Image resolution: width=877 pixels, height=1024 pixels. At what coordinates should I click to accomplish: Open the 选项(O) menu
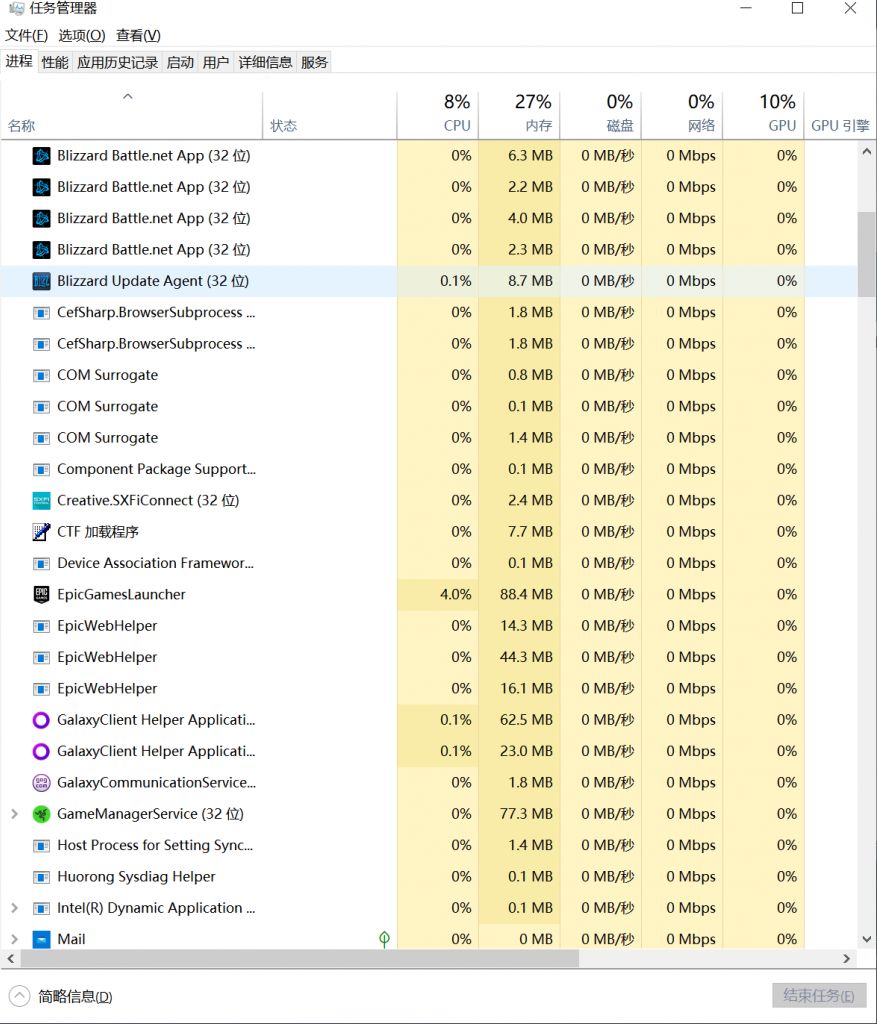click(82, 35)
